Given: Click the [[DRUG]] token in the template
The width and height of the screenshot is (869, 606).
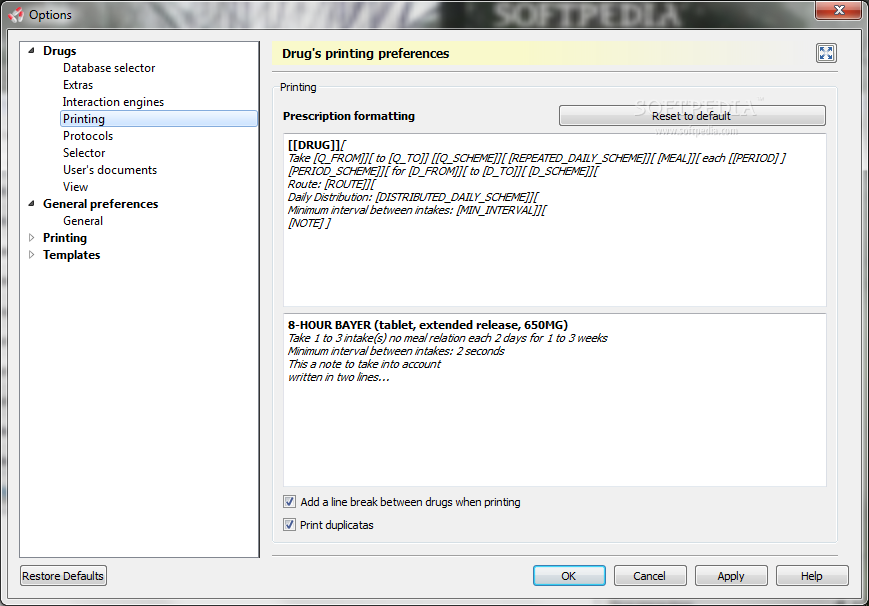Looking at the screenshot, I should pos(314,145).
